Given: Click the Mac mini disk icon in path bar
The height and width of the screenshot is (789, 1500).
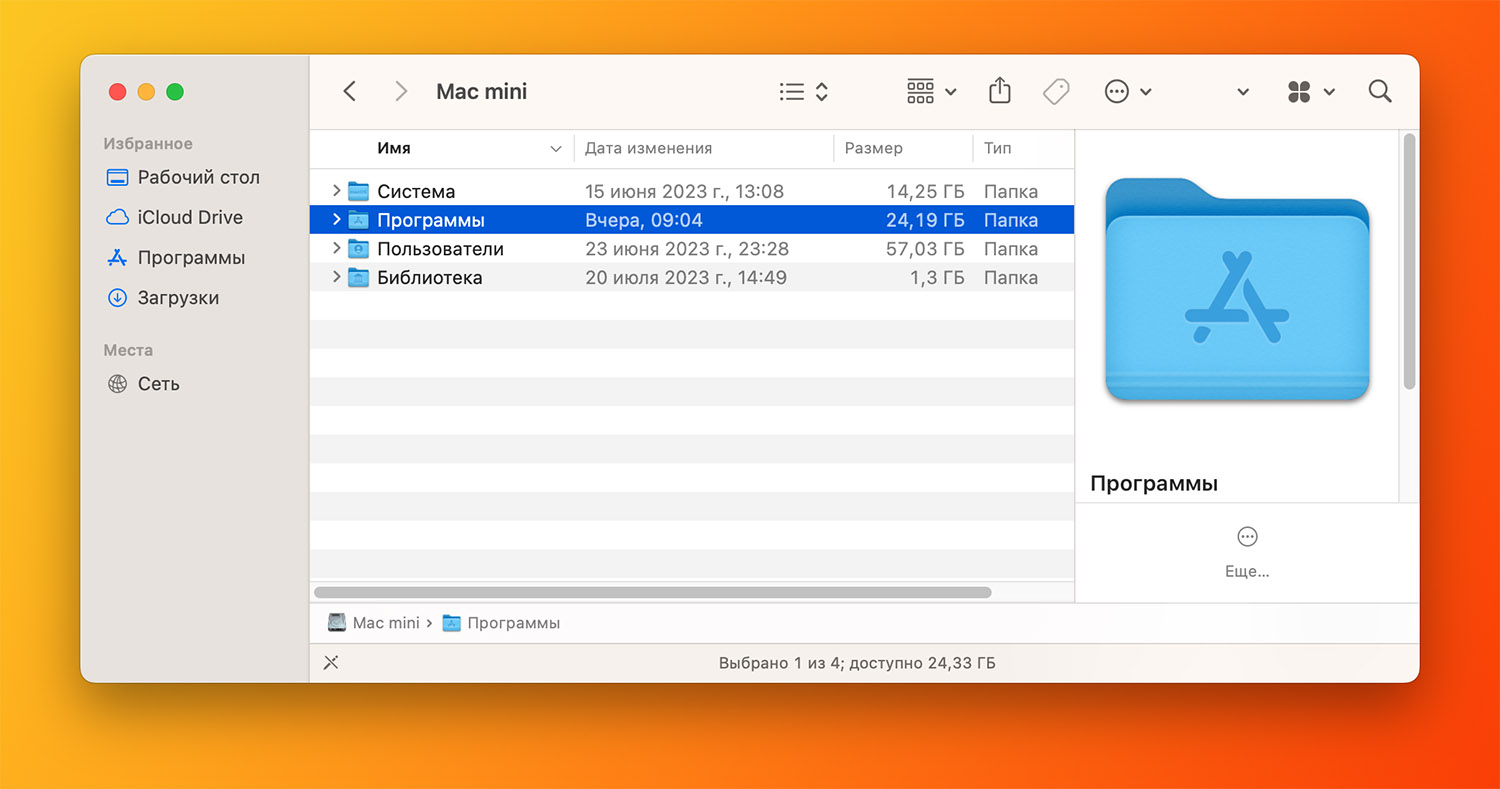Looking at the screenshot, I should tap(337, 622).
